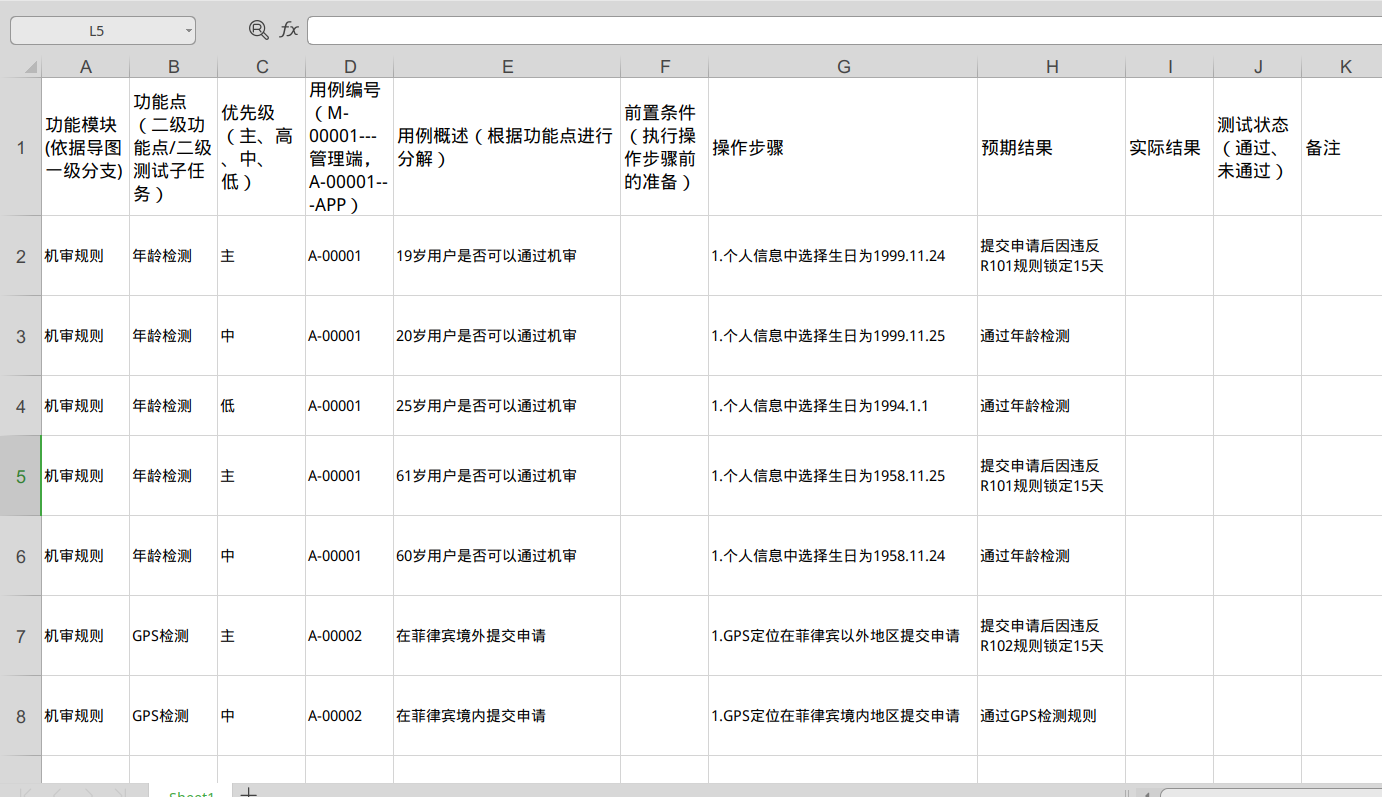Select column header E for 用例概述
Screen dimensions: 1382x797
[x=507, y=66]
